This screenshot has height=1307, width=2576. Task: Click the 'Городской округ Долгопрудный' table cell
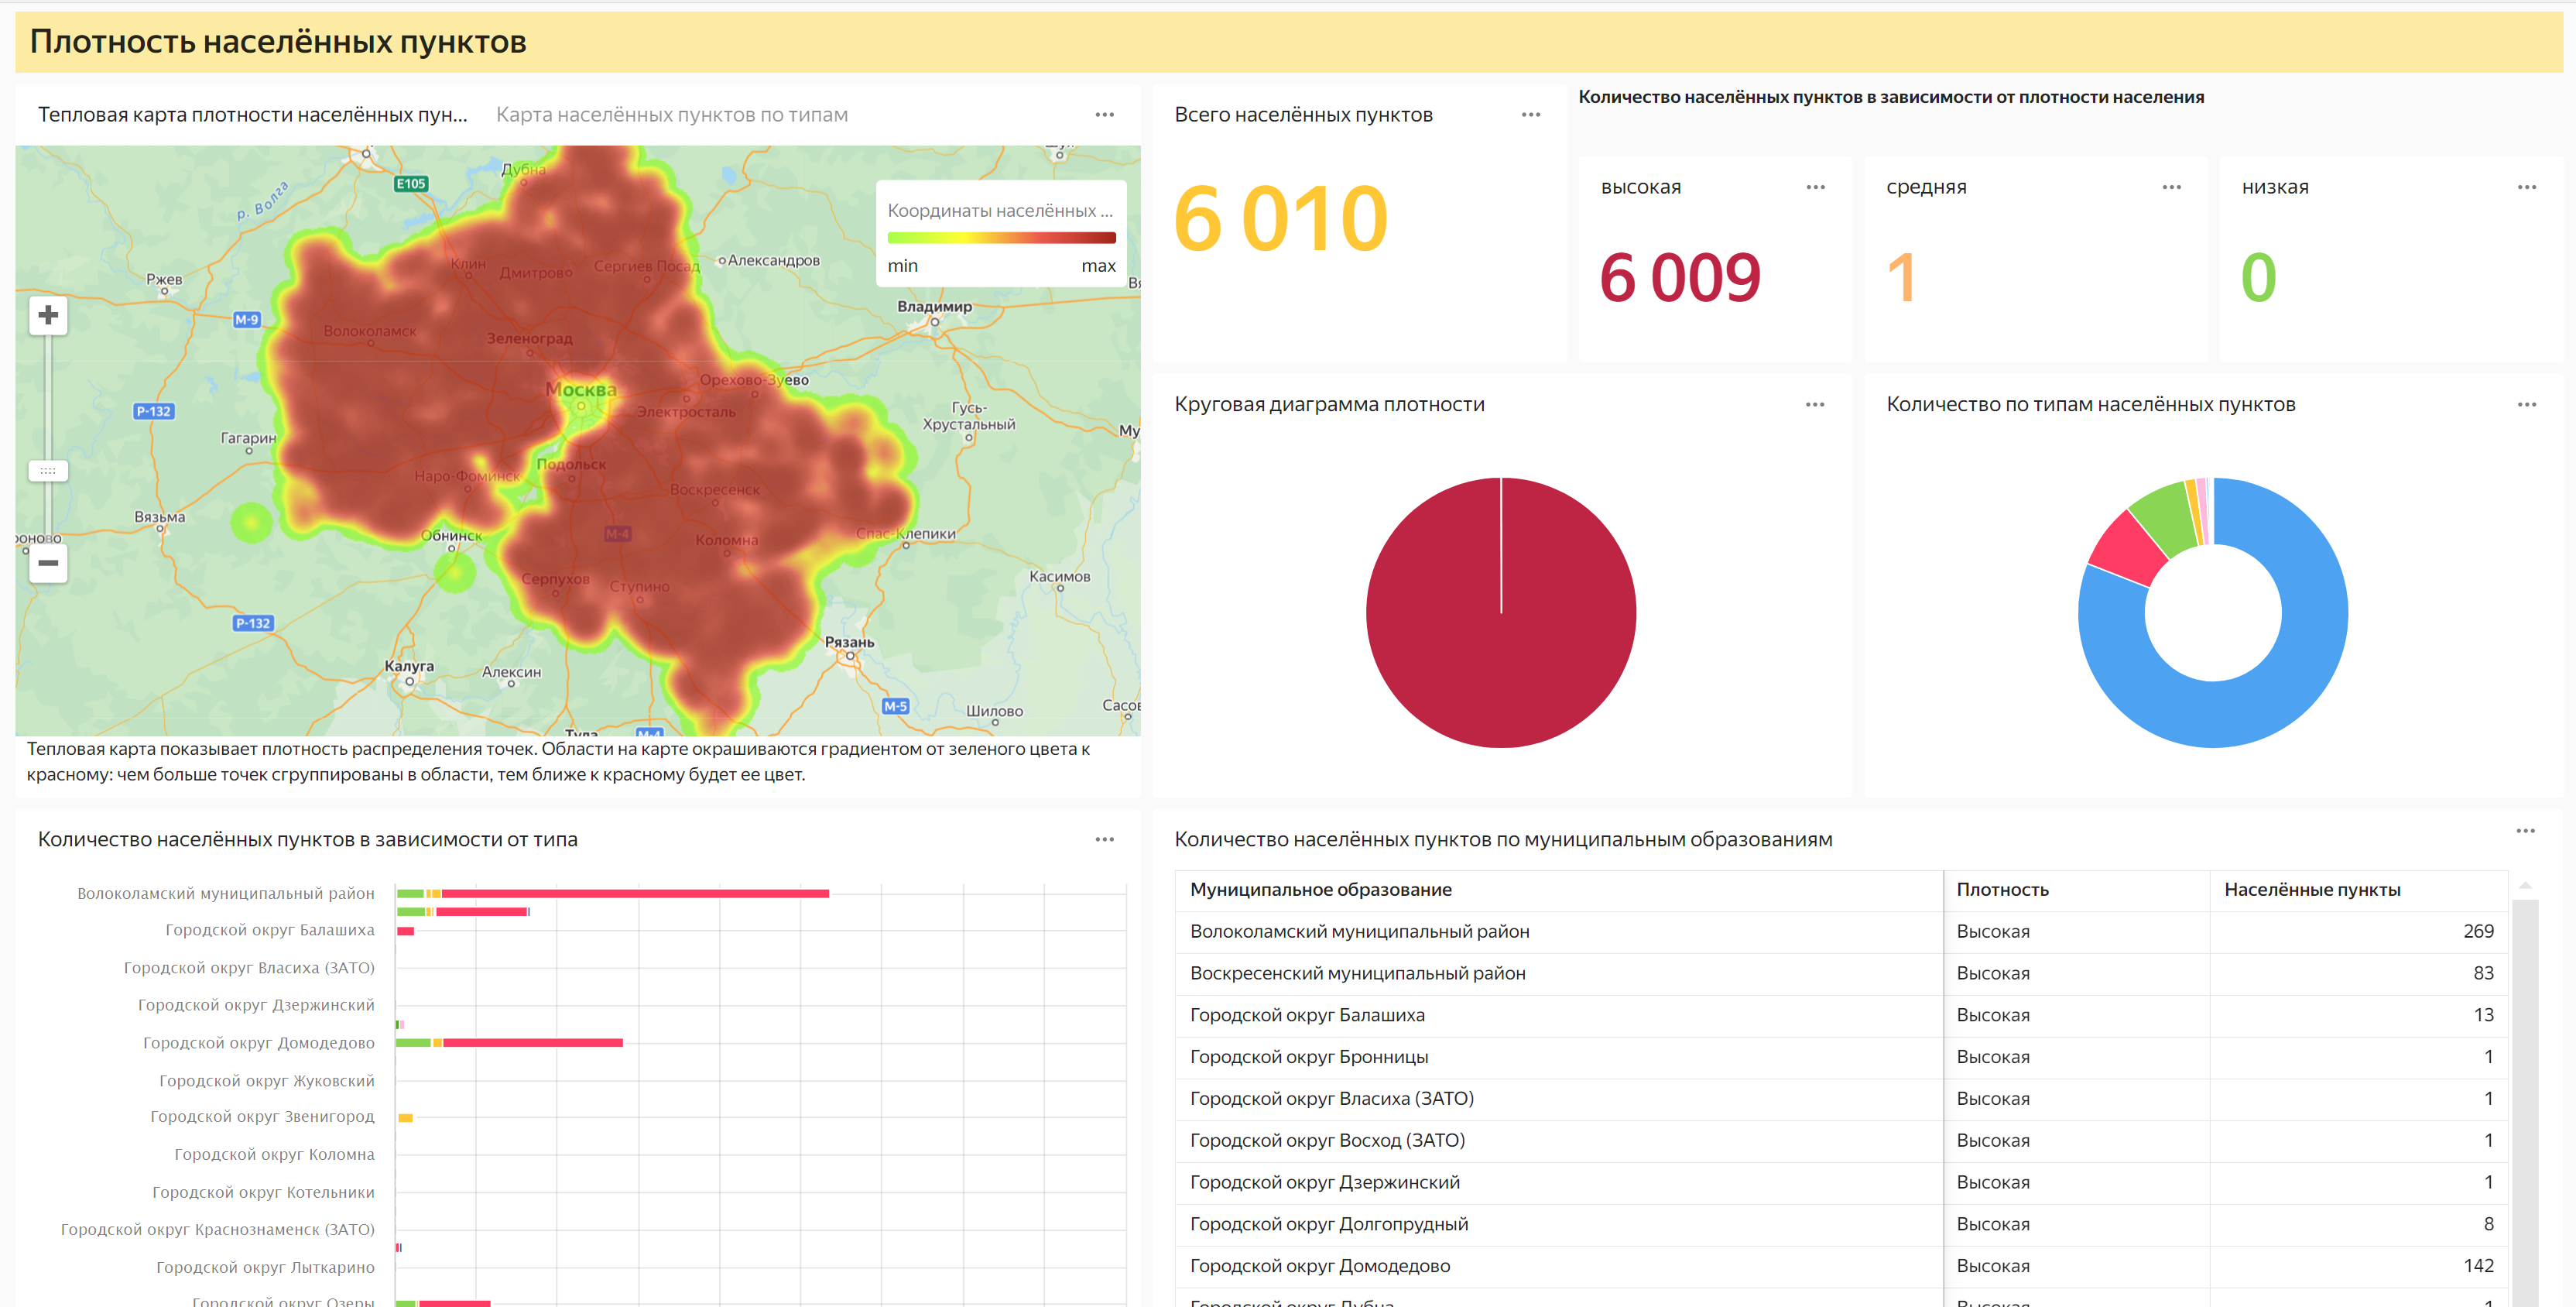pos(1559,1225)
